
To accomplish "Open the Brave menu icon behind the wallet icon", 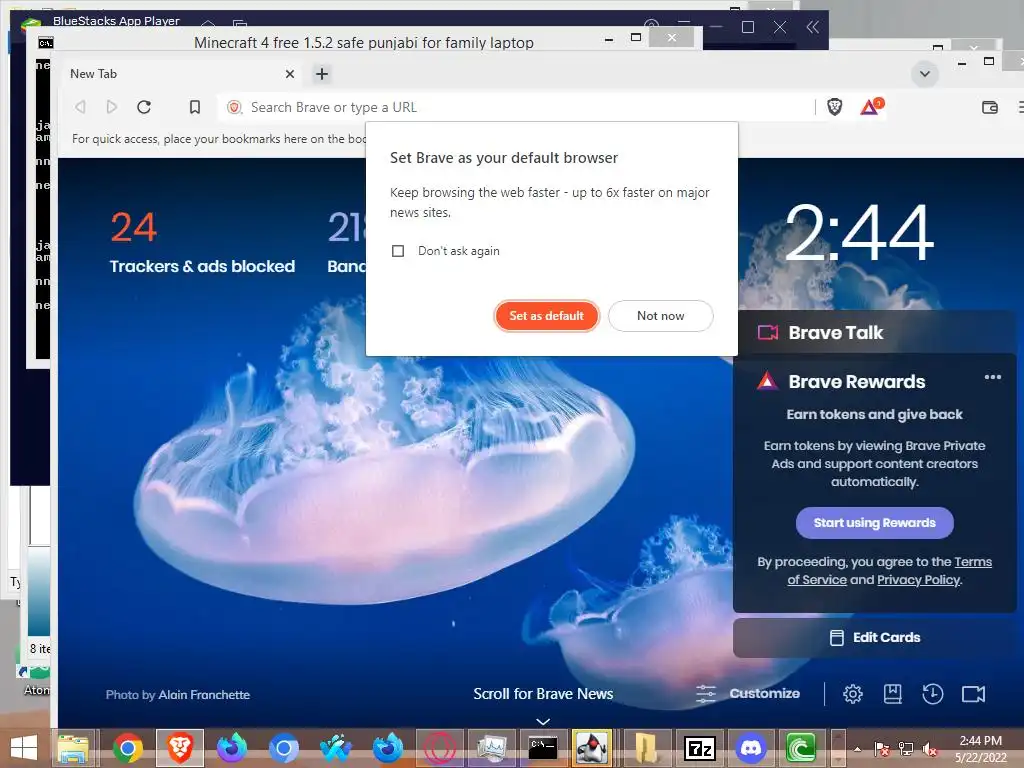I will [x=1019, y=107].
